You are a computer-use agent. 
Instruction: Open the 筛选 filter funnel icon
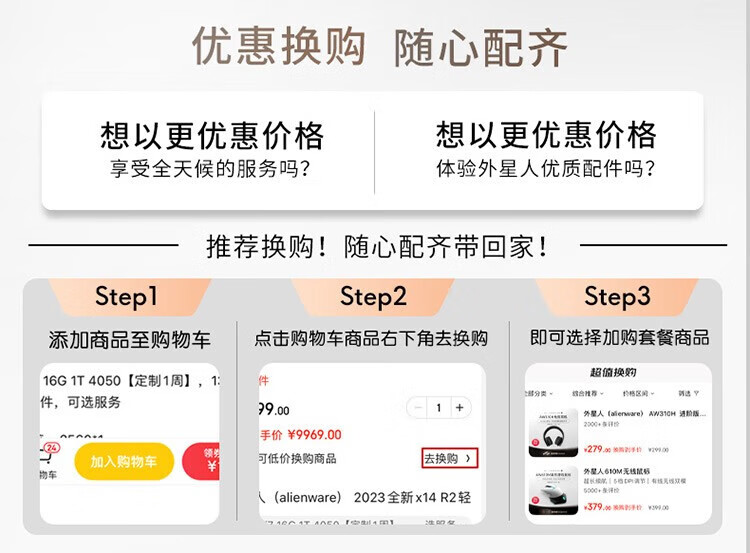click(x=688, y=394)
